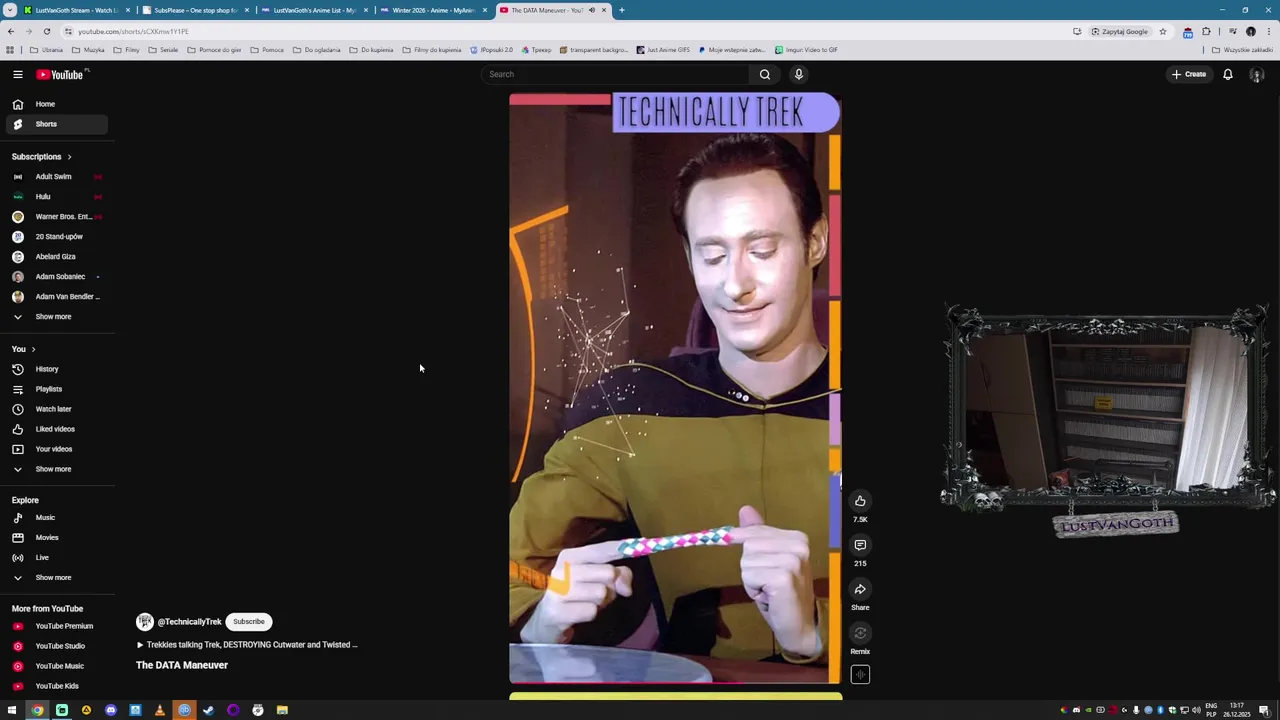Open the tab search dropdown
Viewport: 1280px width, 720px height.
click(10, 10)
